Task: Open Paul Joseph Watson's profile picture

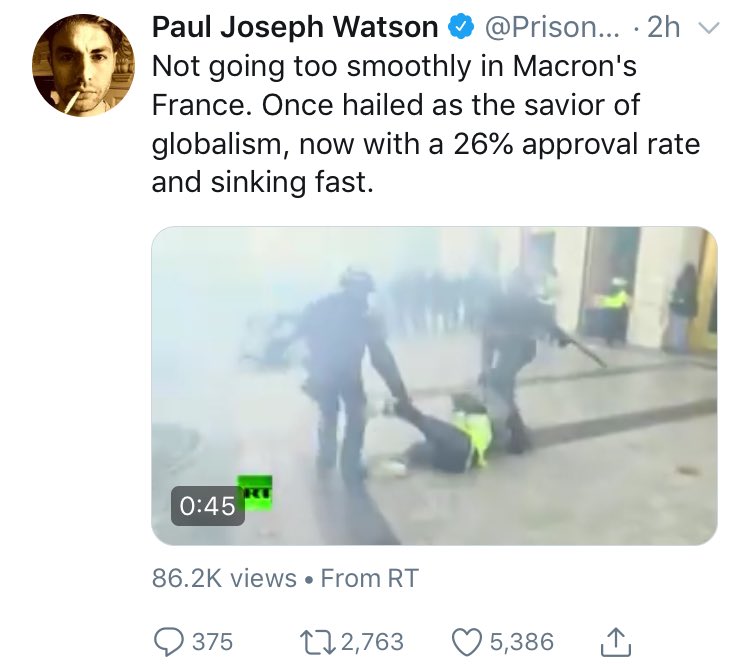Action: [x=83, y=66]
